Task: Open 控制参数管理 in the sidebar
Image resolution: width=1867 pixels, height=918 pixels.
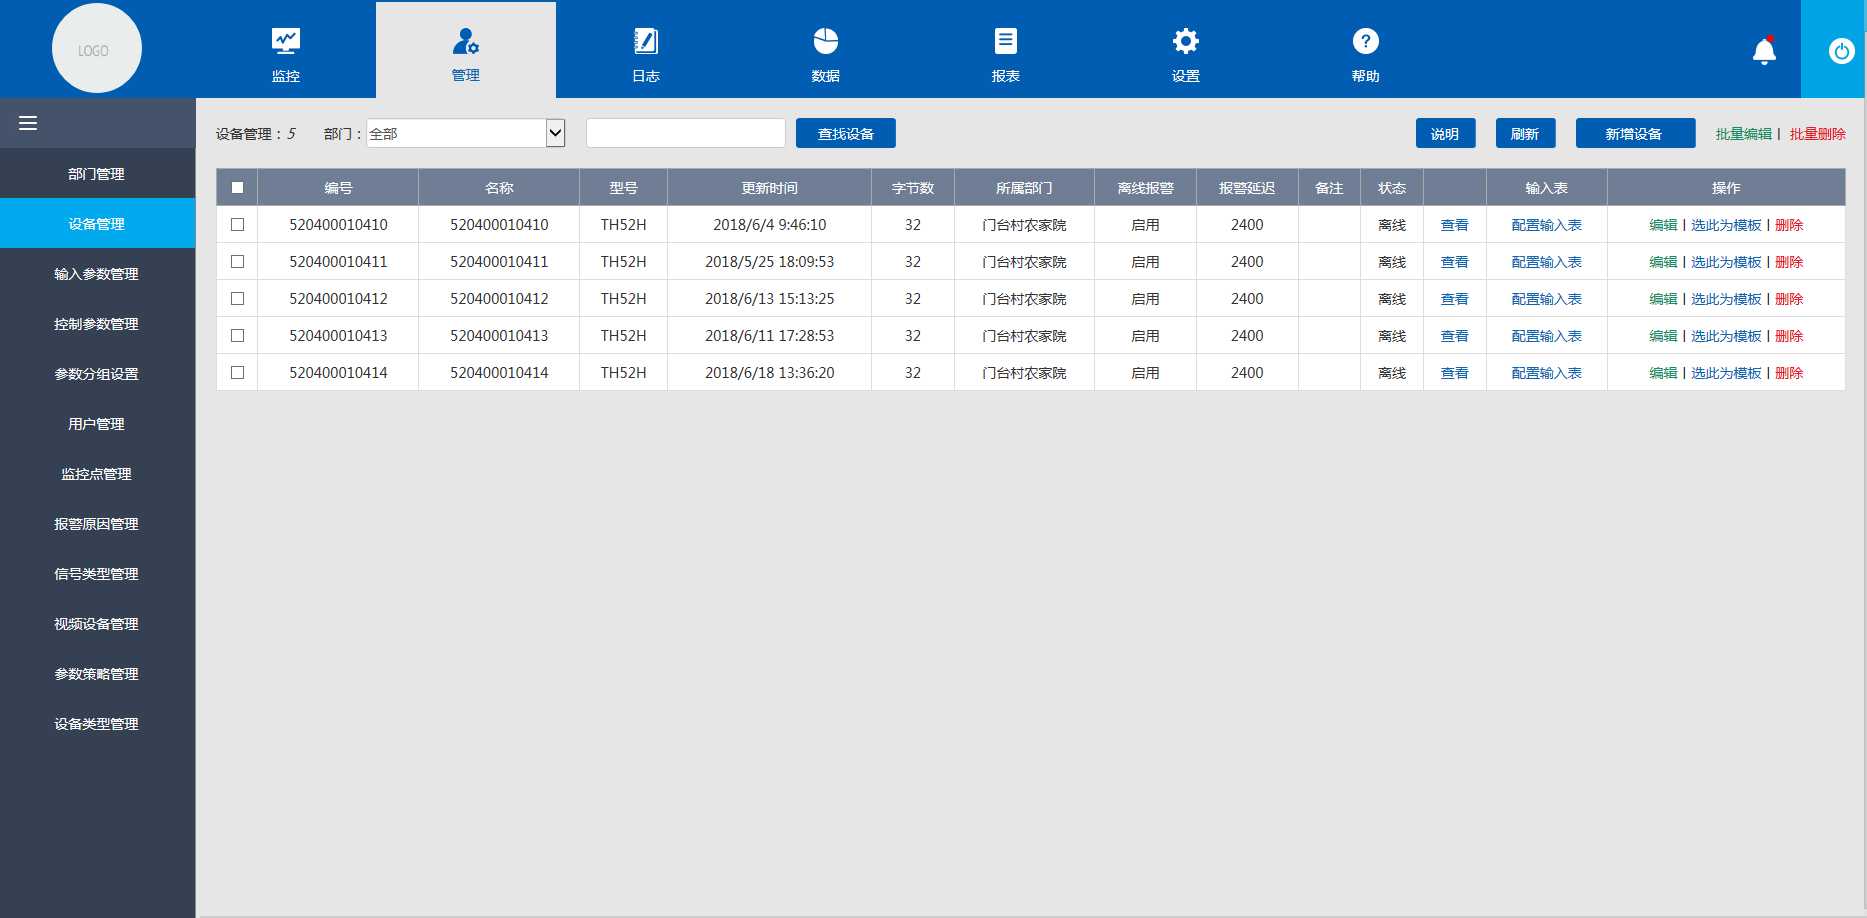Action: [x=97, y=323]
